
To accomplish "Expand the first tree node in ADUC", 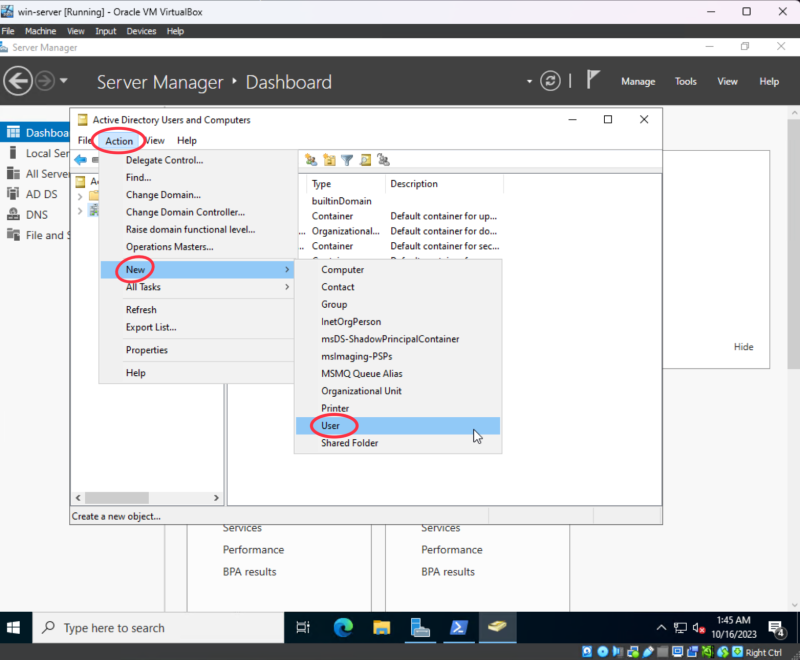I will (x=80, y=196).
